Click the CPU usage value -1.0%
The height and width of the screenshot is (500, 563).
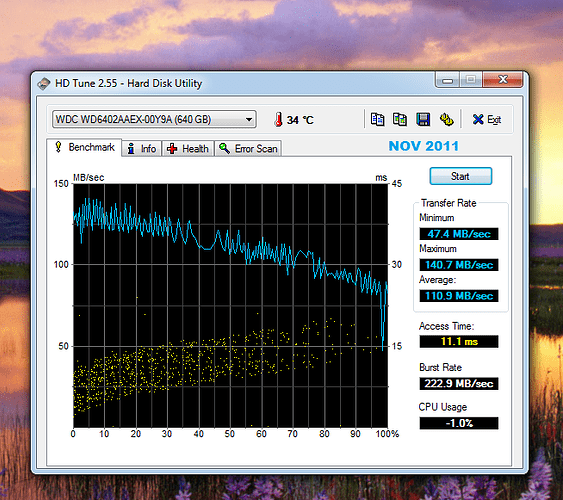[459, 423]
